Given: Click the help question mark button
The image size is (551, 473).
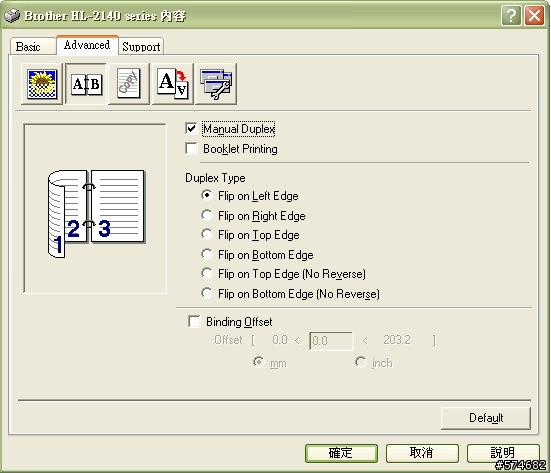Looking at the screenshot, I should tap(511, 16).
